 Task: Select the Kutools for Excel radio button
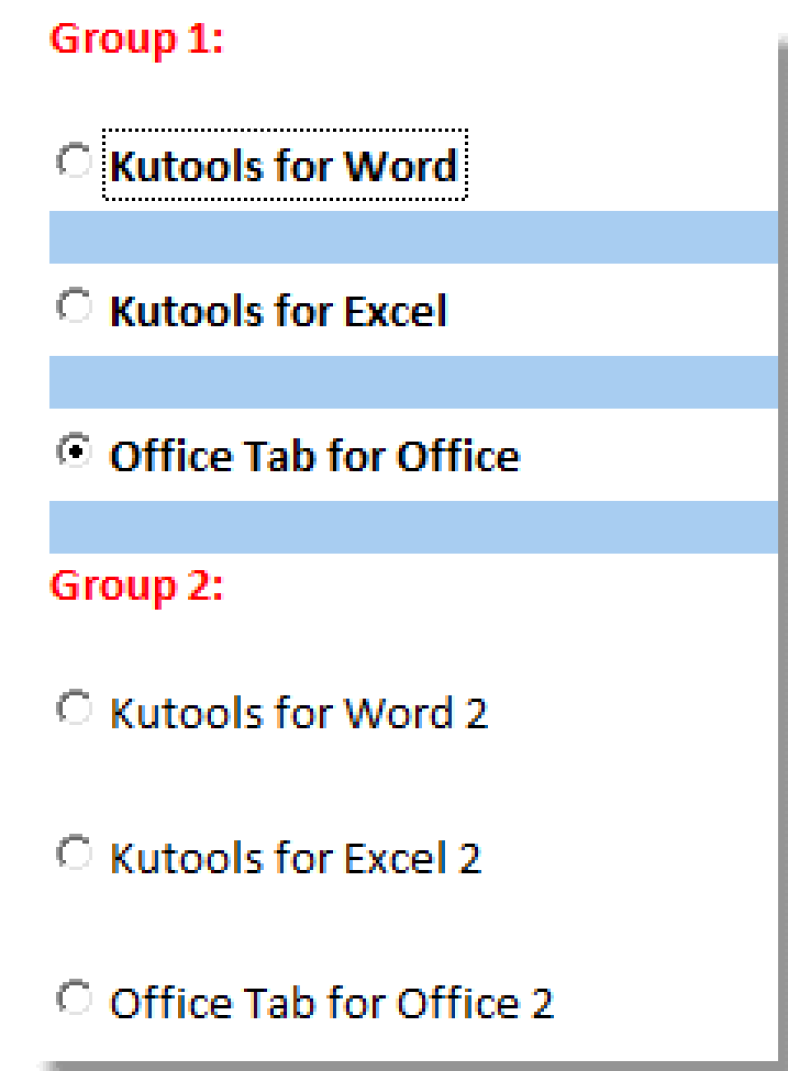tap(74, 308)
